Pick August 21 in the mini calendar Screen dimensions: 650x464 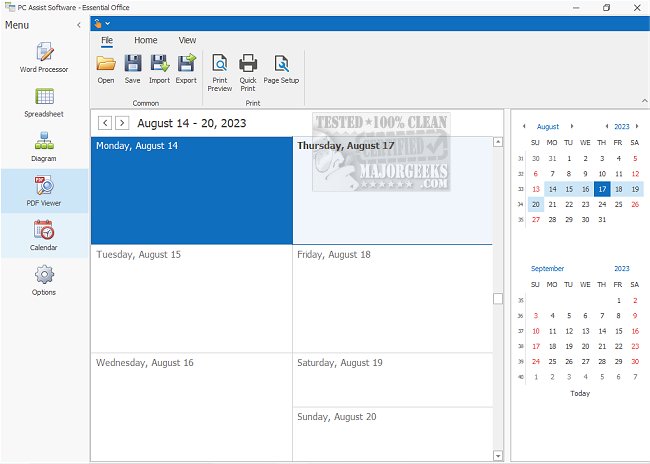click(x=552, y=204)
